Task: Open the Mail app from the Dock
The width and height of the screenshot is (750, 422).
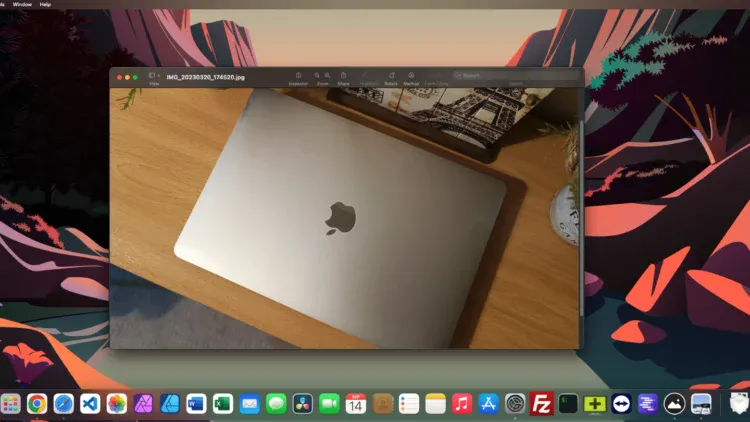Action: pyautogui.click(x=249, y=404)
